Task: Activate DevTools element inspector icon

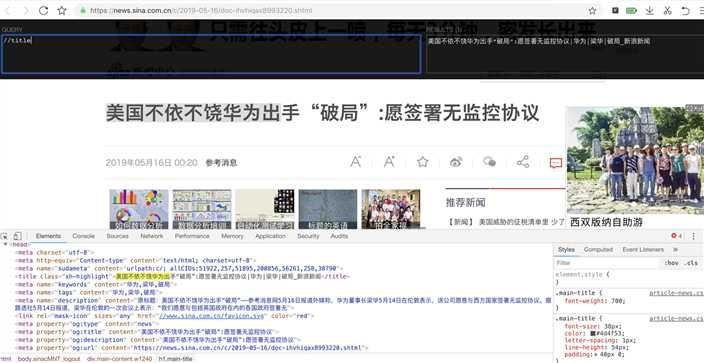Action: click(4, 236)
